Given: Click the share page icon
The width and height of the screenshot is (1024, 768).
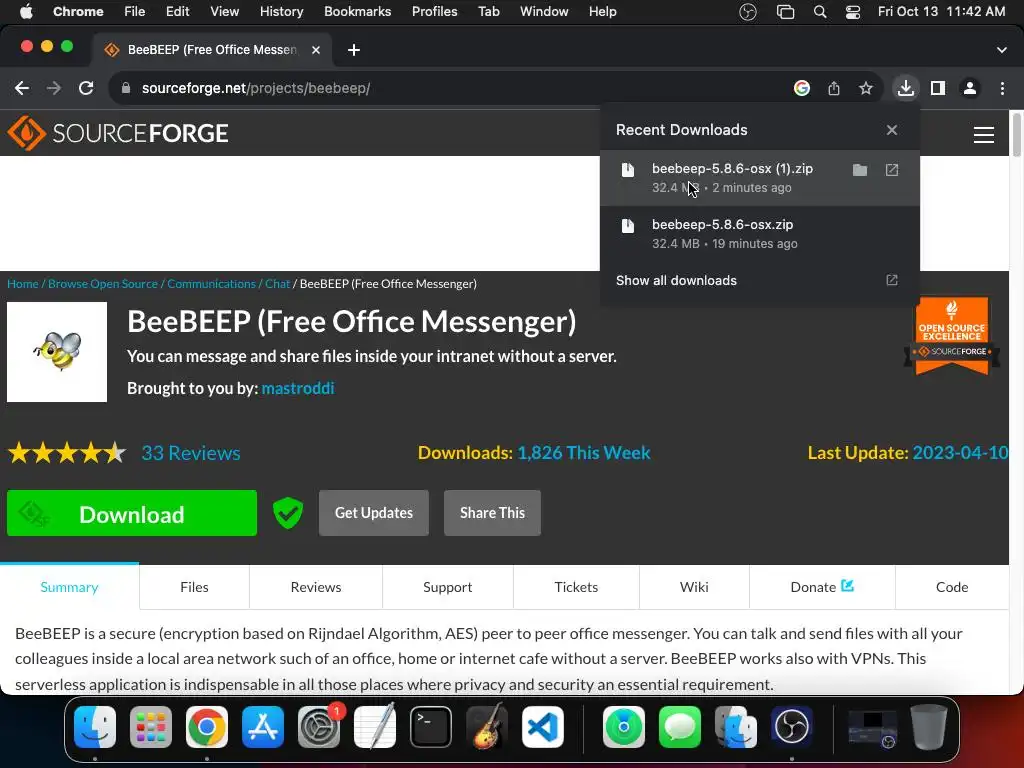Looking at the screenshot, I should [834, 88].
